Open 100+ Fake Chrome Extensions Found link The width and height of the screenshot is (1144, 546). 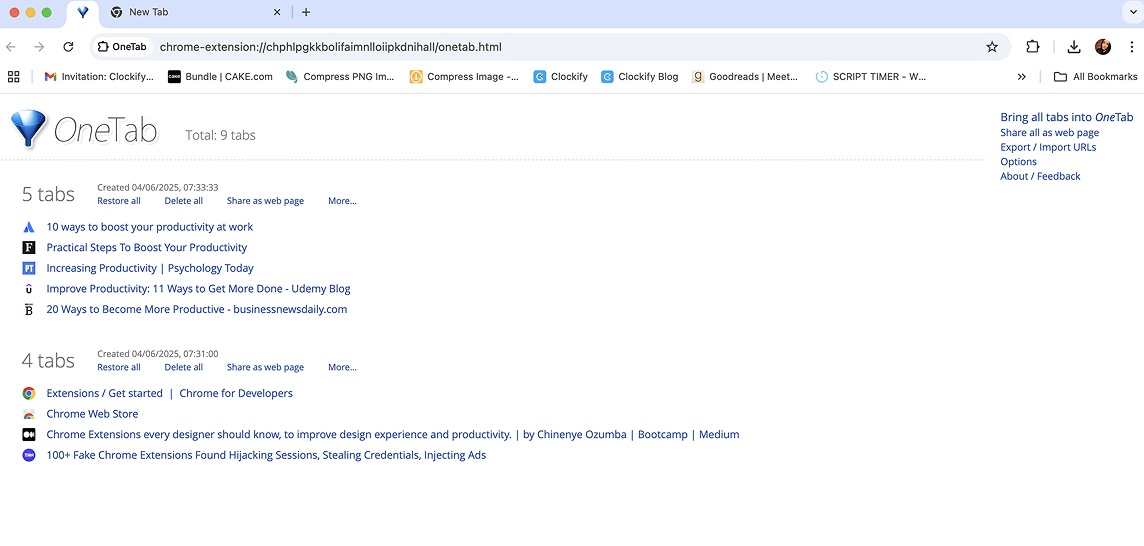pyautogui.click(x=266, y=455)
